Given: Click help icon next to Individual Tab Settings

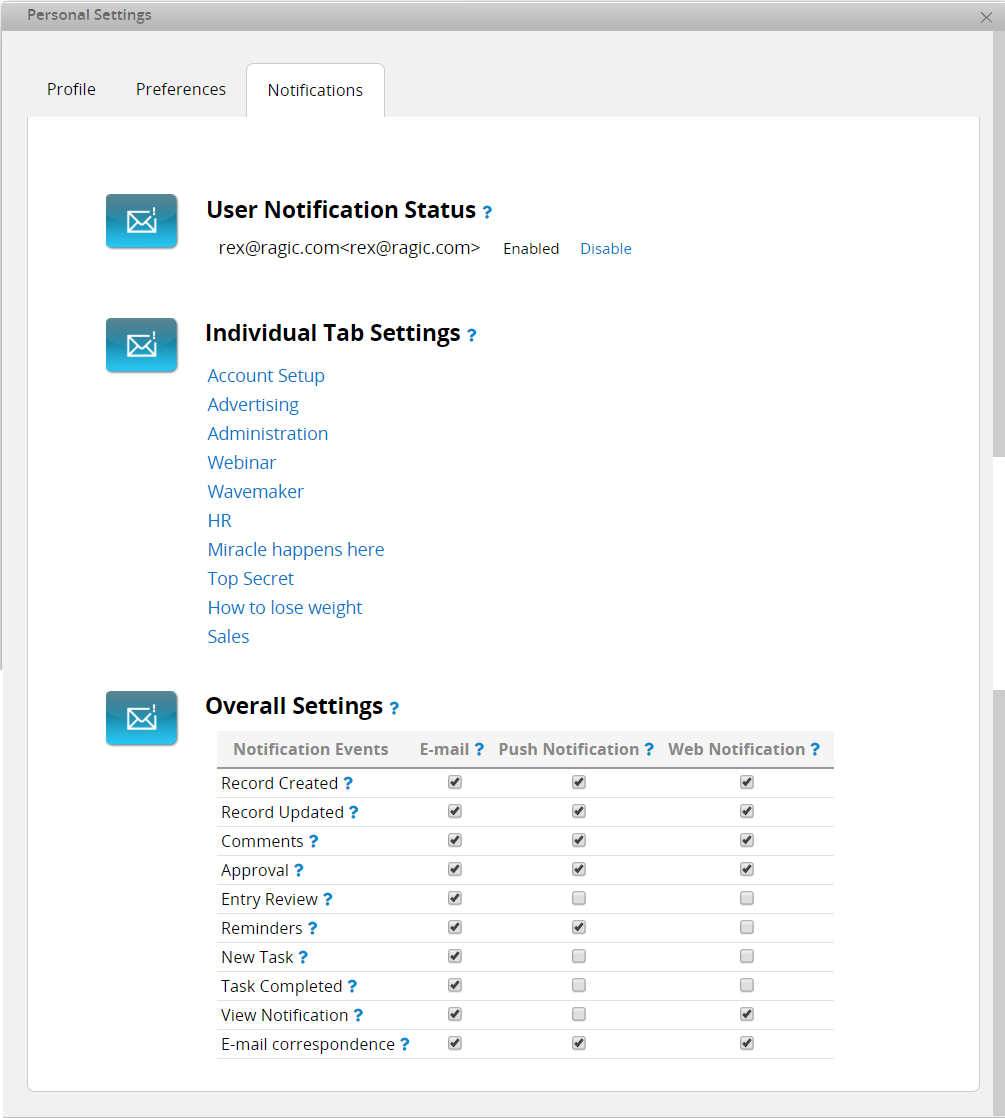Looking at the screenshot, I should tap(471, 334).
